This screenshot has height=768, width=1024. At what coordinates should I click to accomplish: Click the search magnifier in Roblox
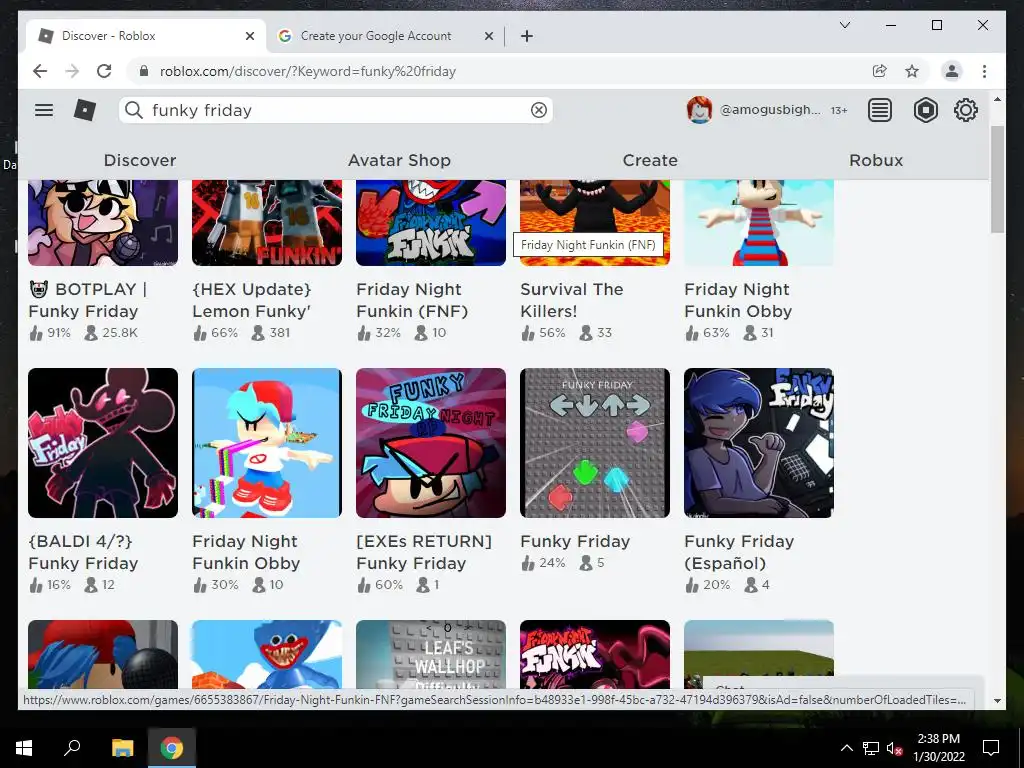(134, 110)
